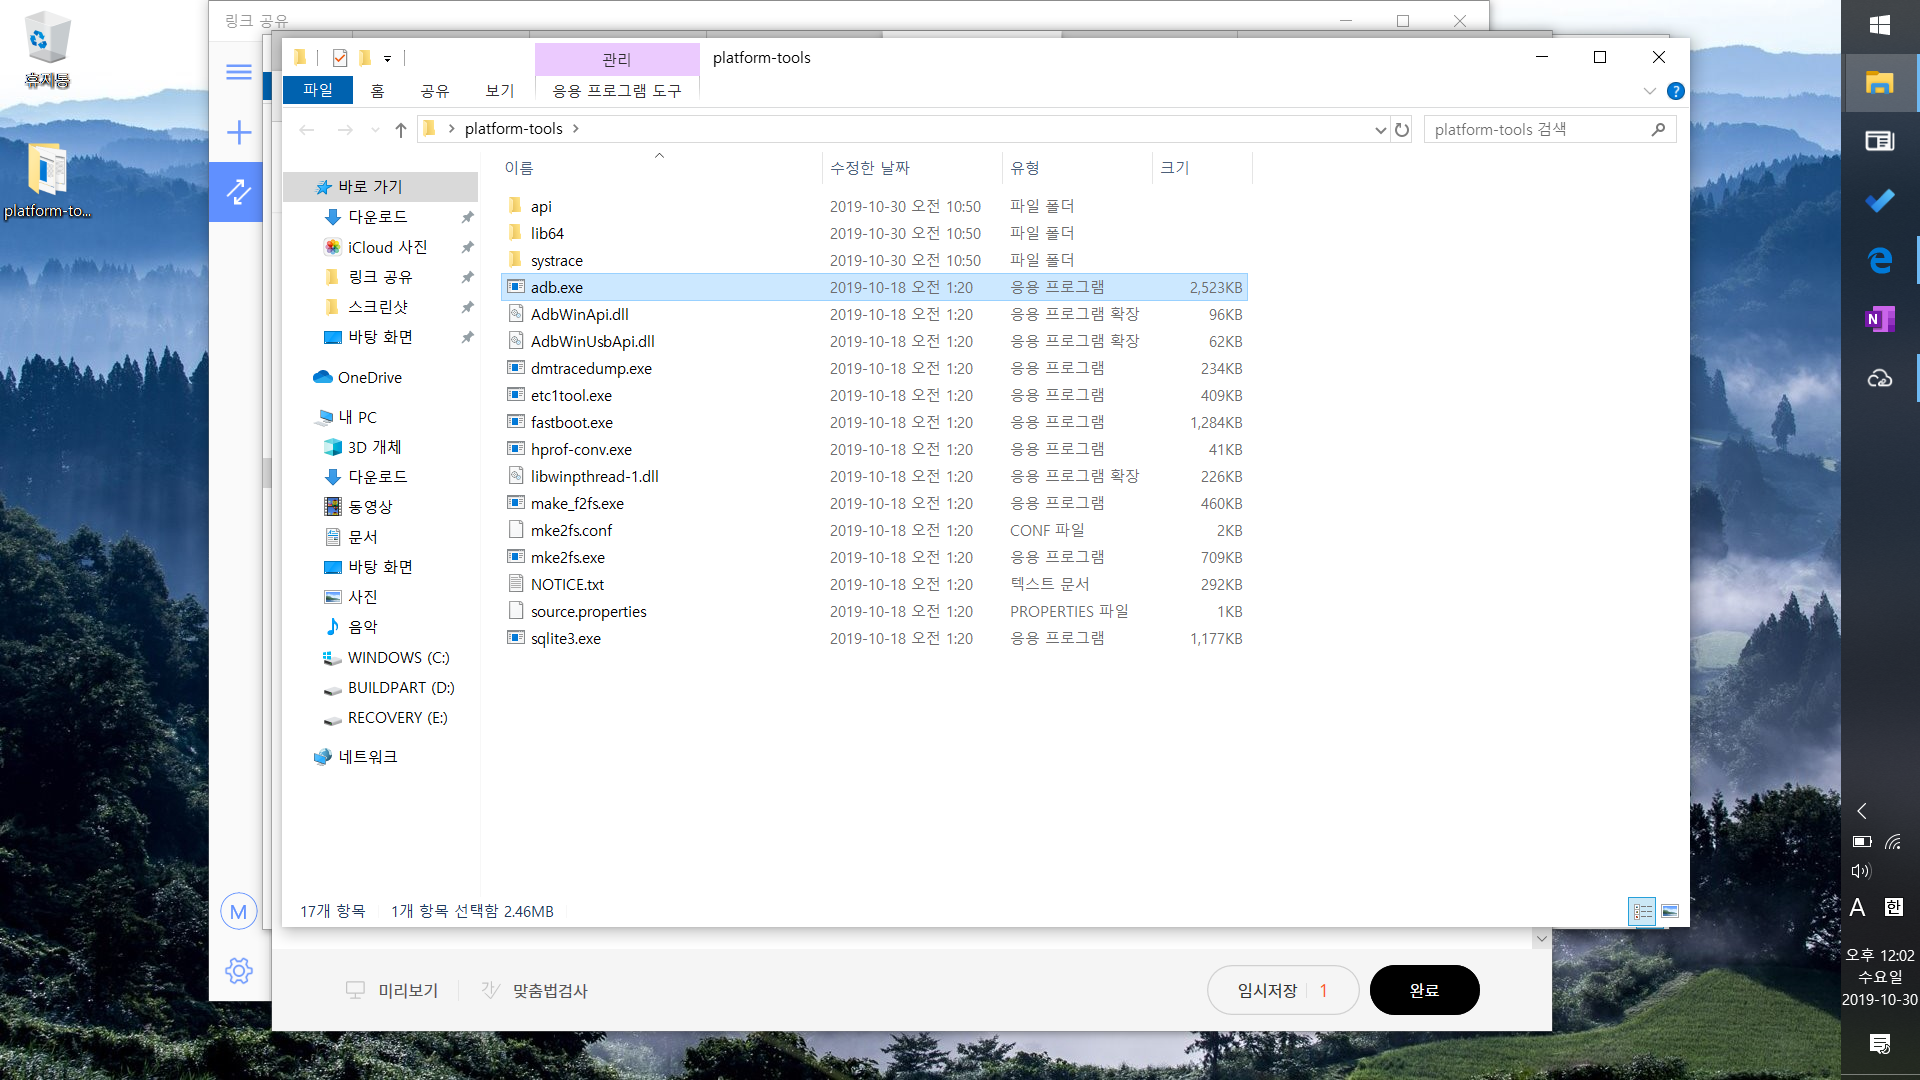Switch to details view mode
Screen dimensions: 1920x1080
[1642, 911]
